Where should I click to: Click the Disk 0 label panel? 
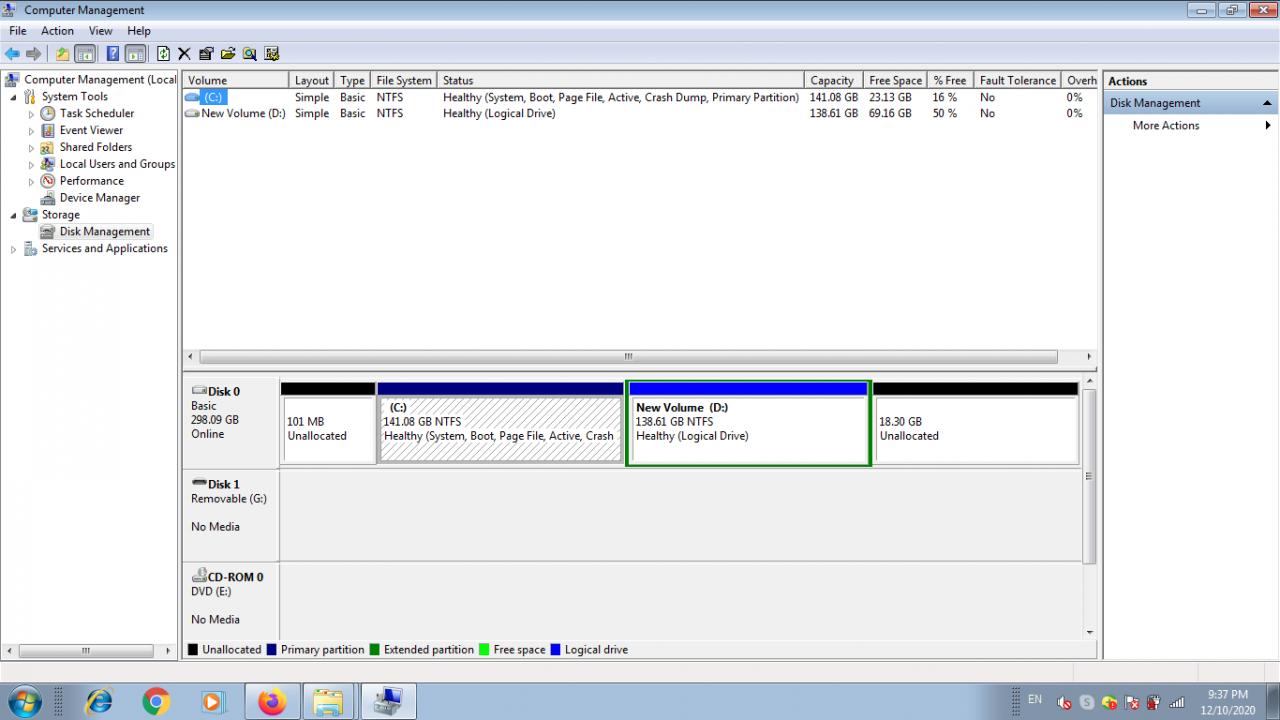click(x=231, y=422)
